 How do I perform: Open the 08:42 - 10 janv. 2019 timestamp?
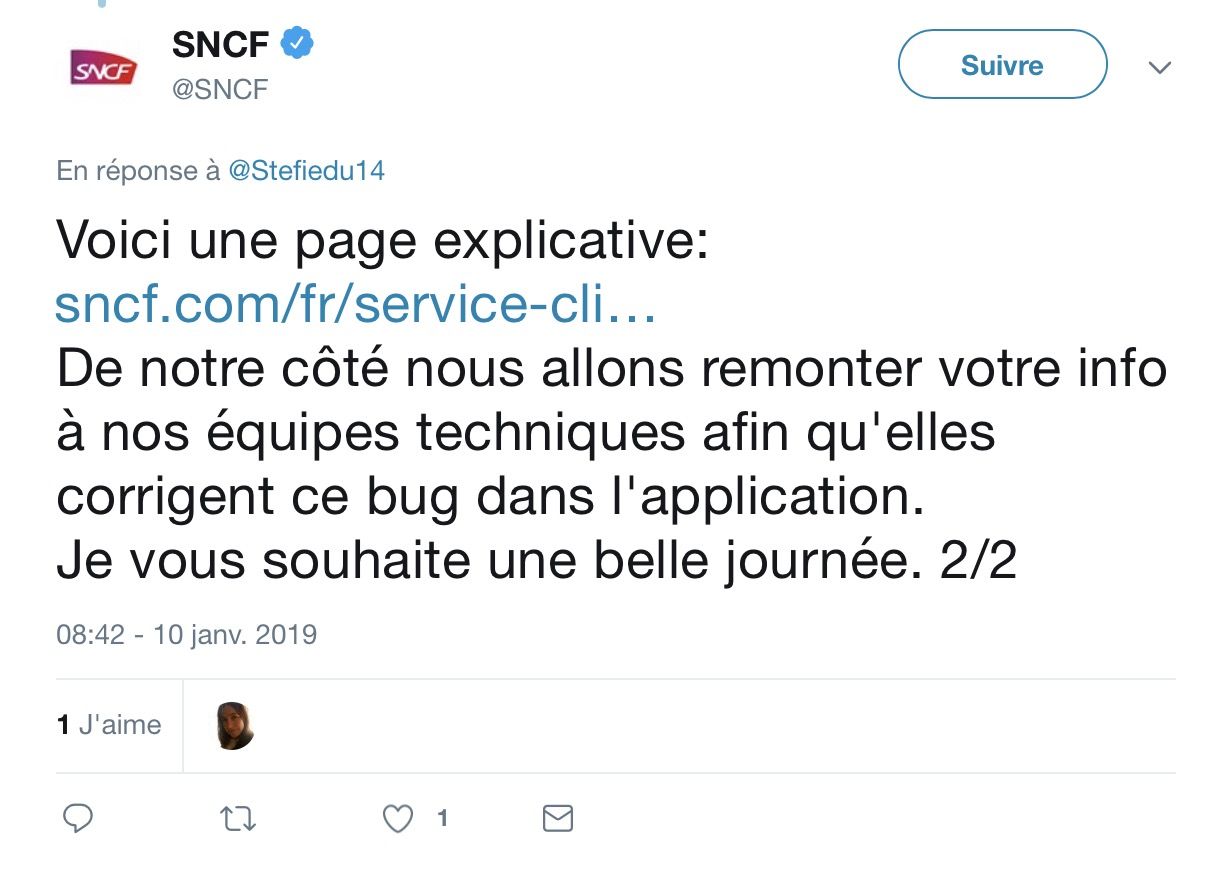pos(186,634)
